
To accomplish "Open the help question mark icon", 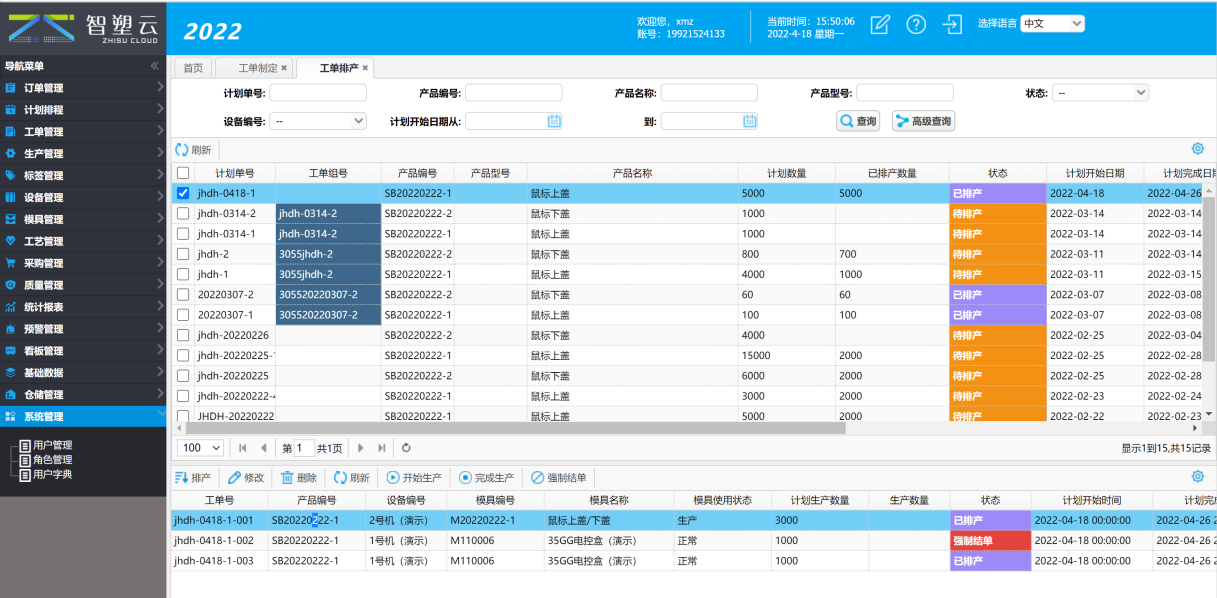I will click(916, 25).
